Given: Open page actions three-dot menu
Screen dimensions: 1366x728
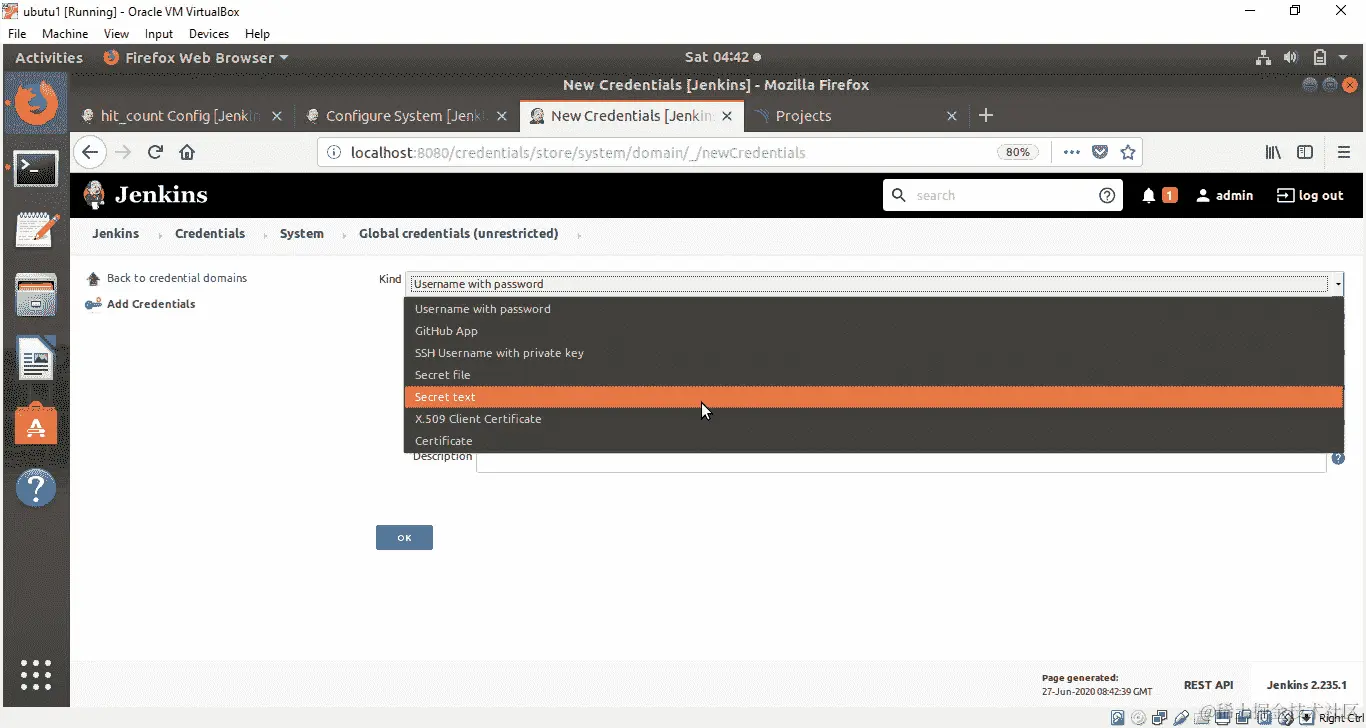Looking at the screenshot, I should 1071,152.
